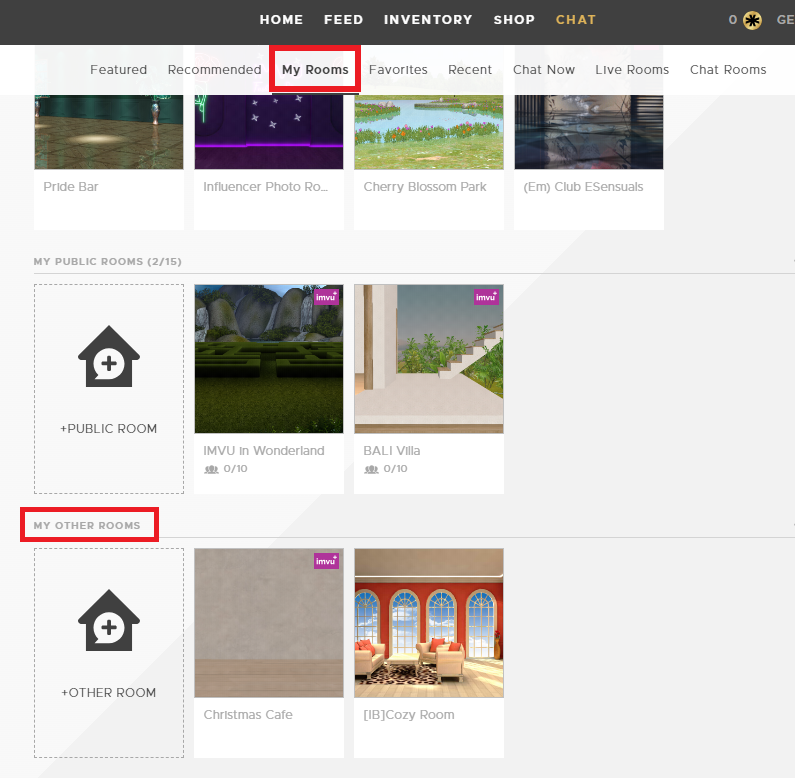
Task: Go to the FEED page
Action: click(343, 20)
